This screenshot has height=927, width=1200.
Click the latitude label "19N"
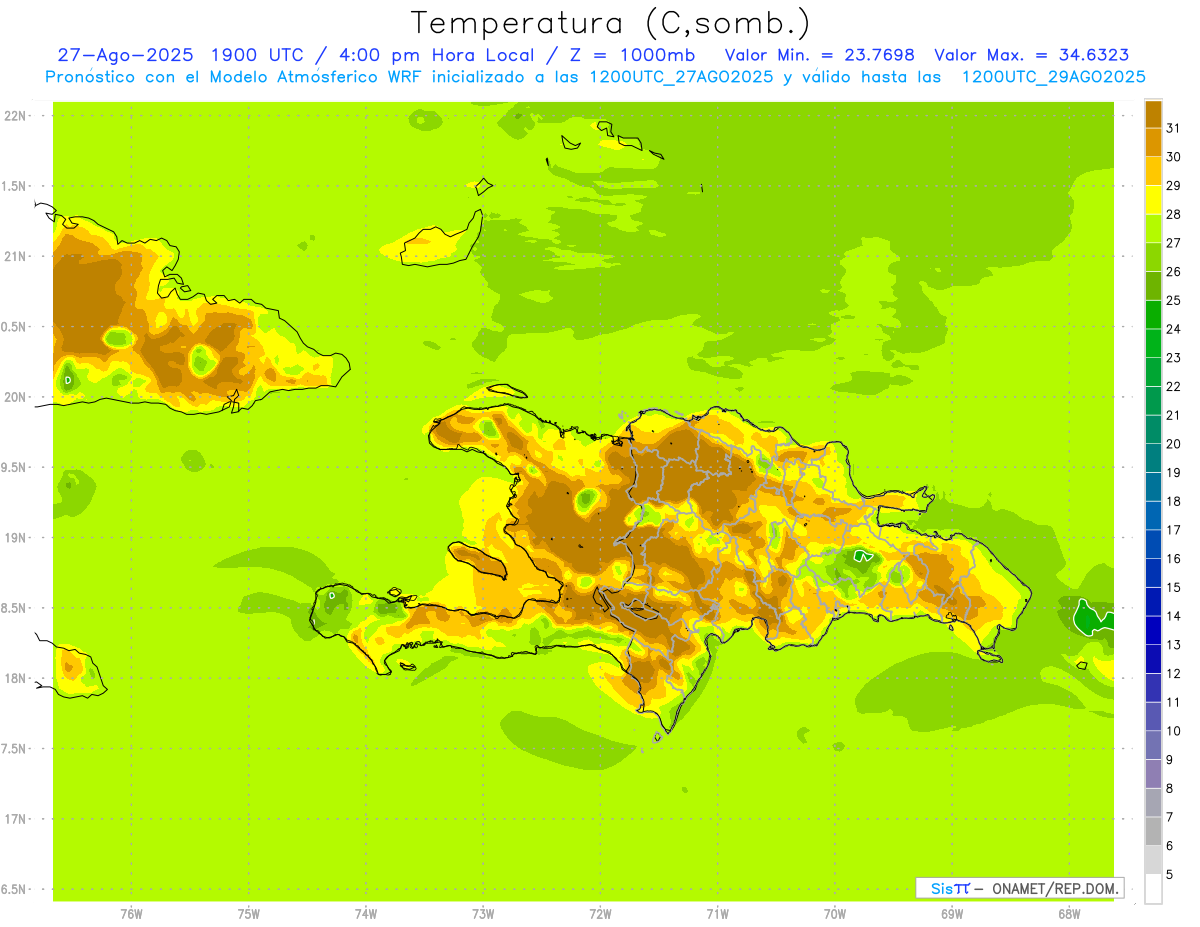point(16,538)
